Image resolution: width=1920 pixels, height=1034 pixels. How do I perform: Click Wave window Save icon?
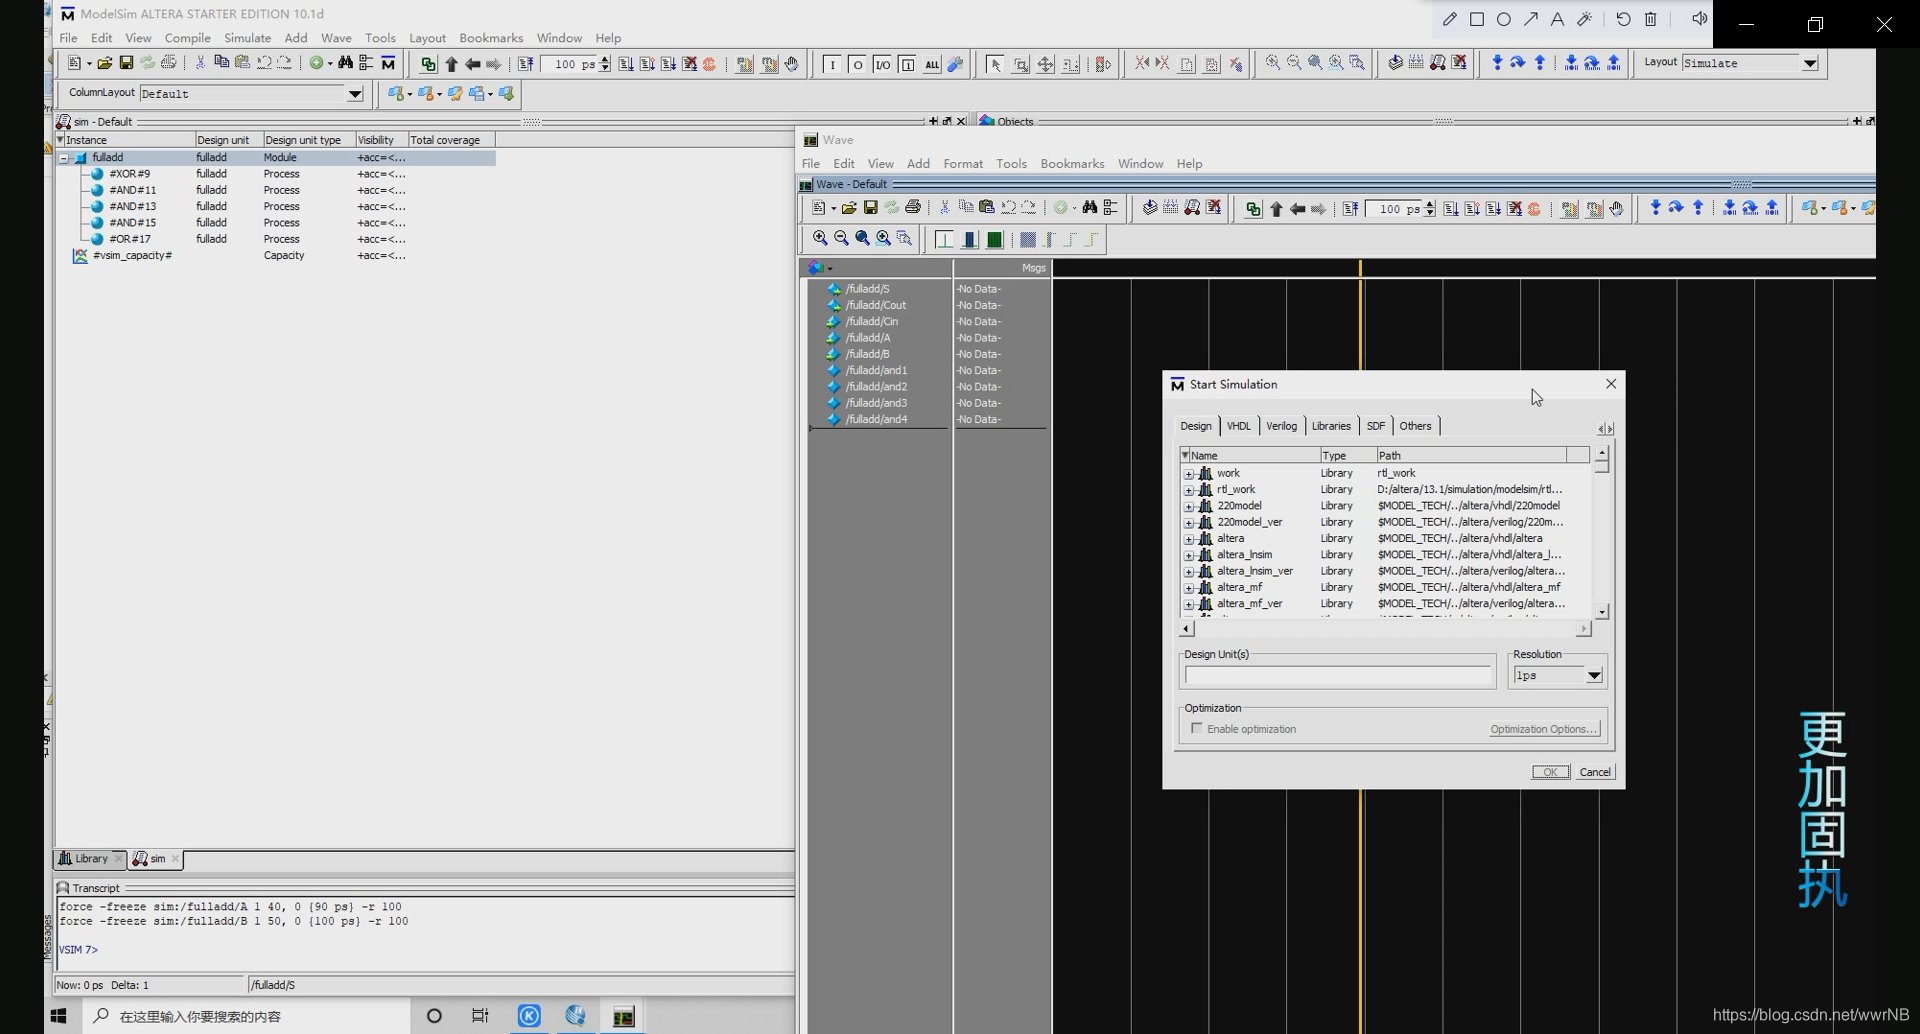[870, 208]
